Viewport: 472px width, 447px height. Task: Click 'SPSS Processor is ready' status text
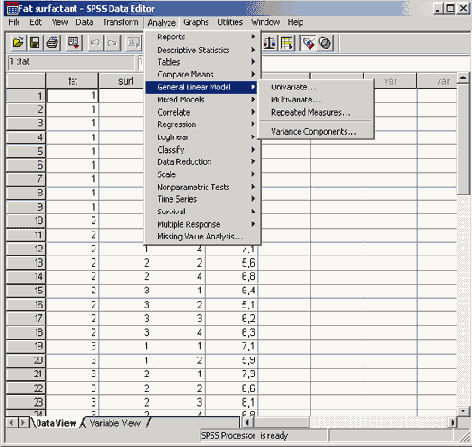244,436
